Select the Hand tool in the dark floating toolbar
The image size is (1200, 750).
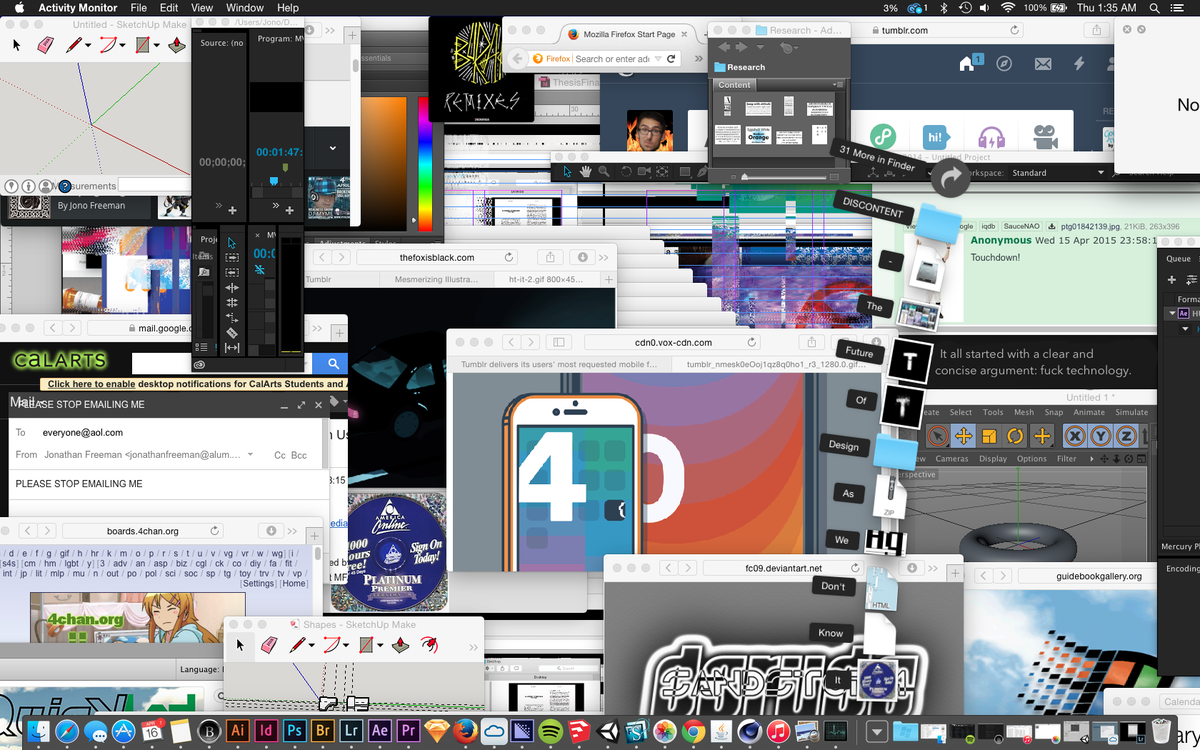(586, 172)
